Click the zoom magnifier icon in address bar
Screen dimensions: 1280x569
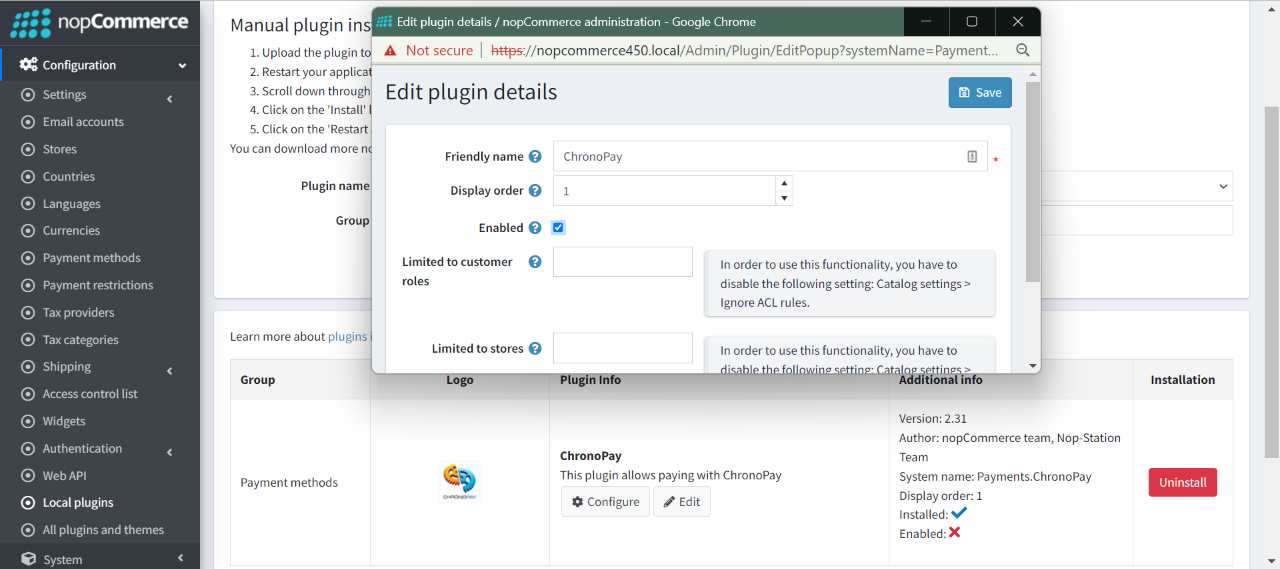click(x=1022, y=50)
